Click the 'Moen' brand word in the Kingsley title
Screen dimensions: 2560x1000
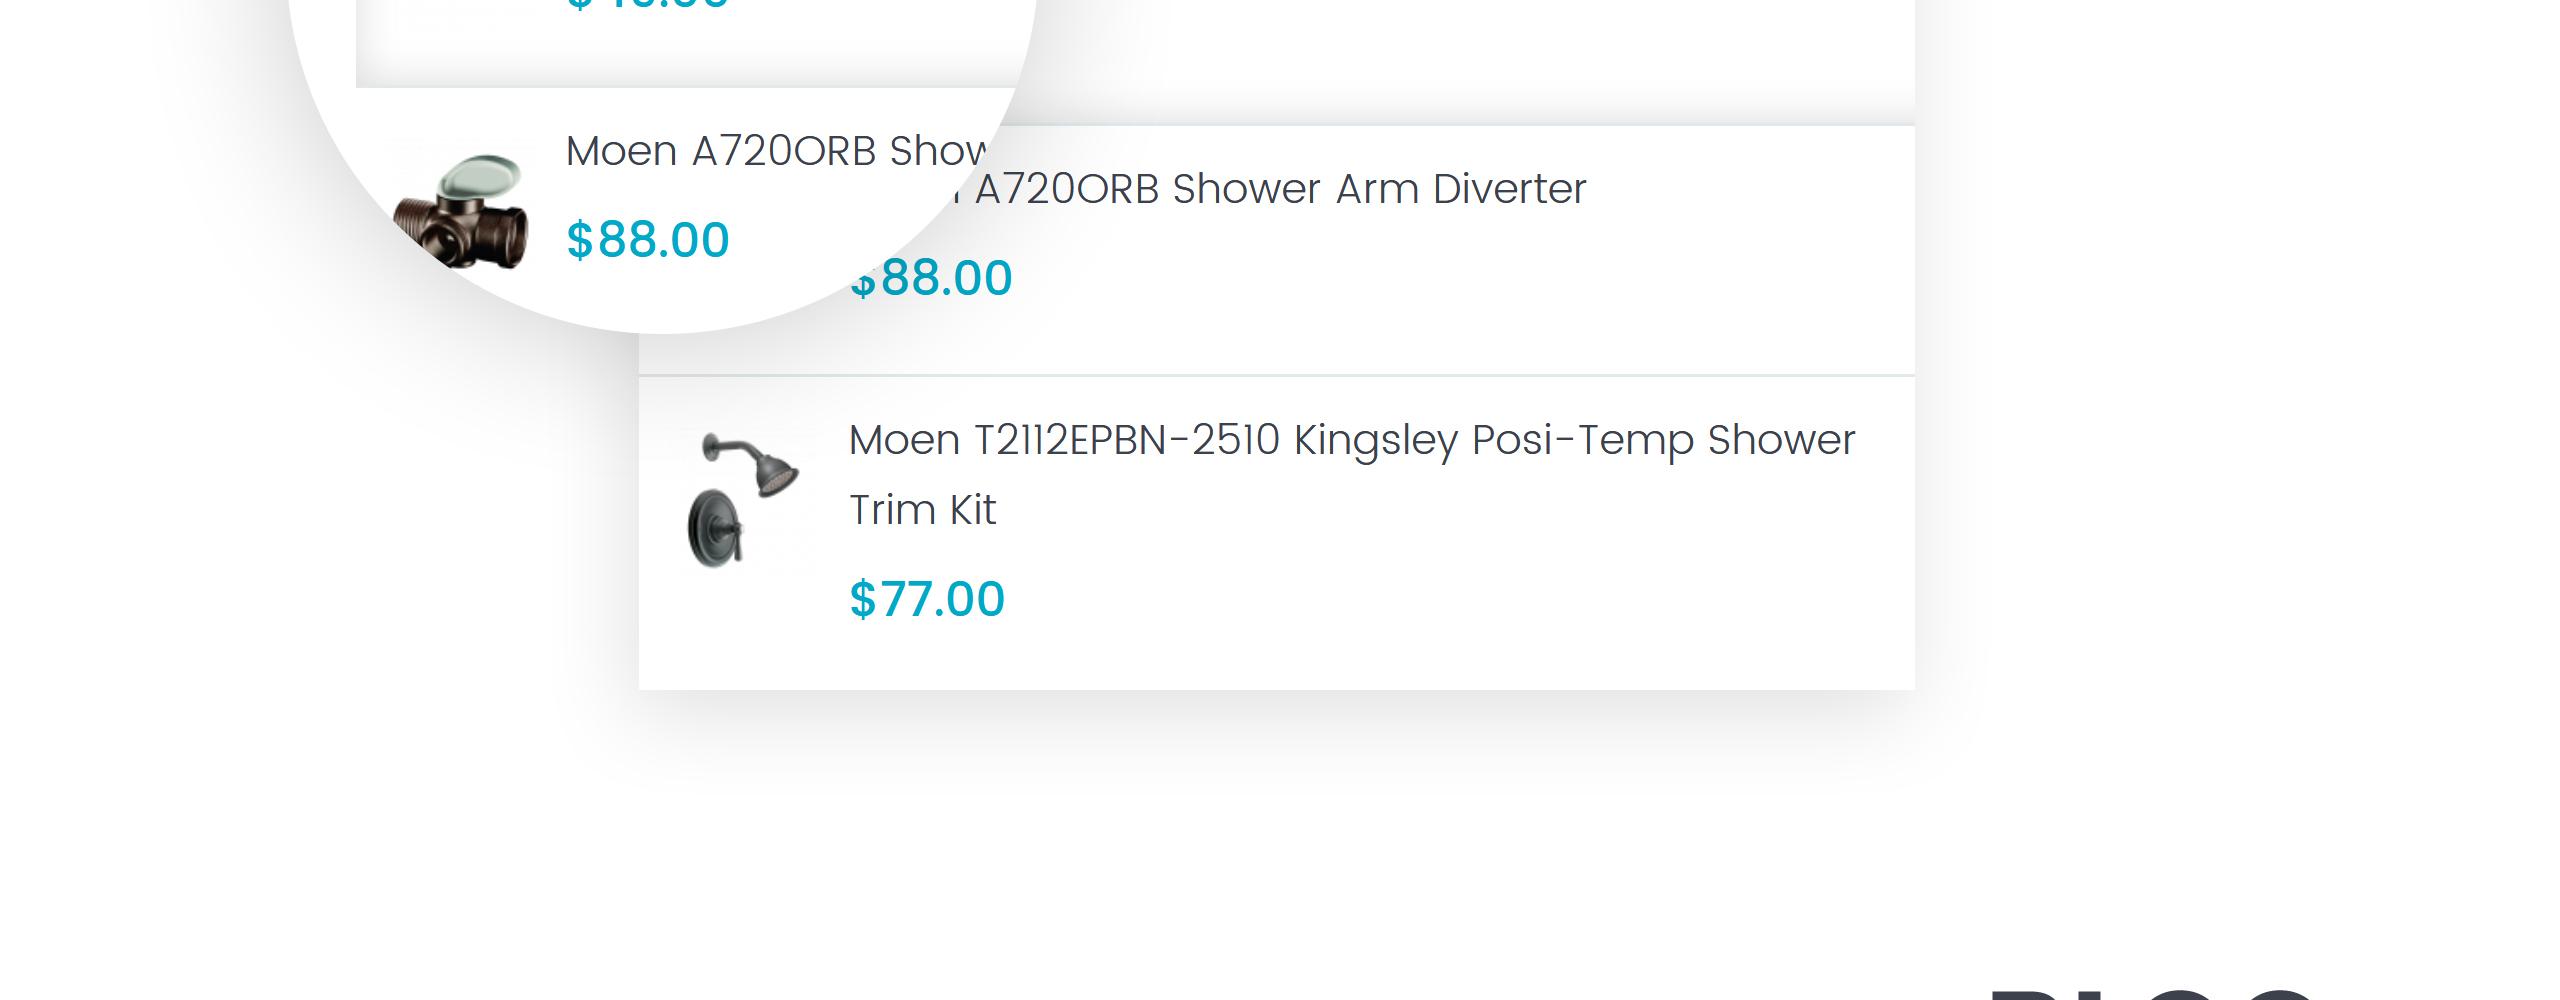pos(905,440)
